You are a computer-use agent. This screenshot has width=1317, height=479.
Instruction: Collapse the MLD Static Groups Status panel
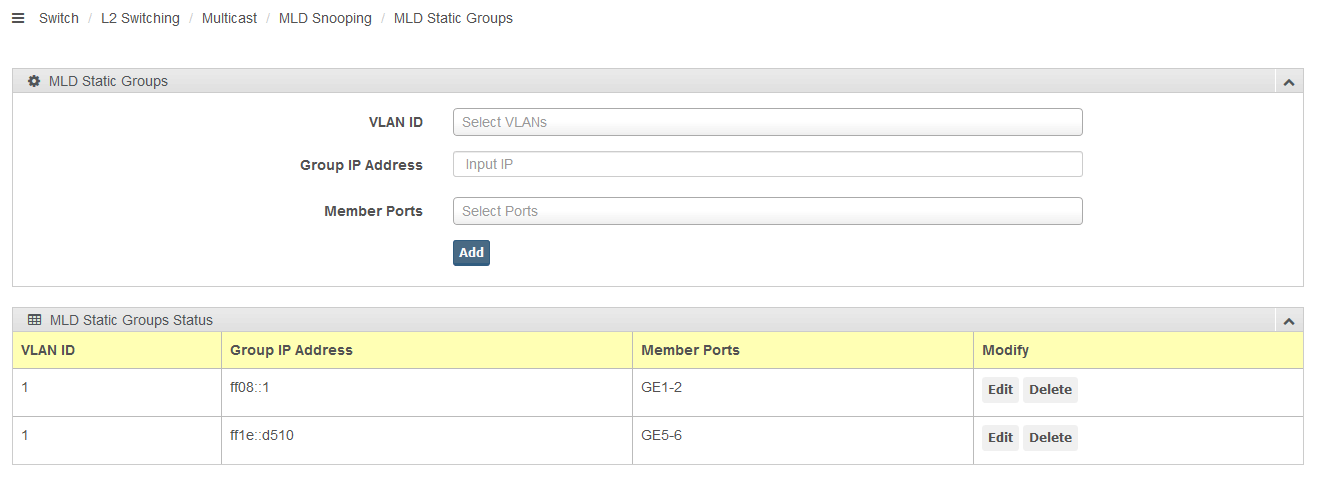[x=1289, y=321]
